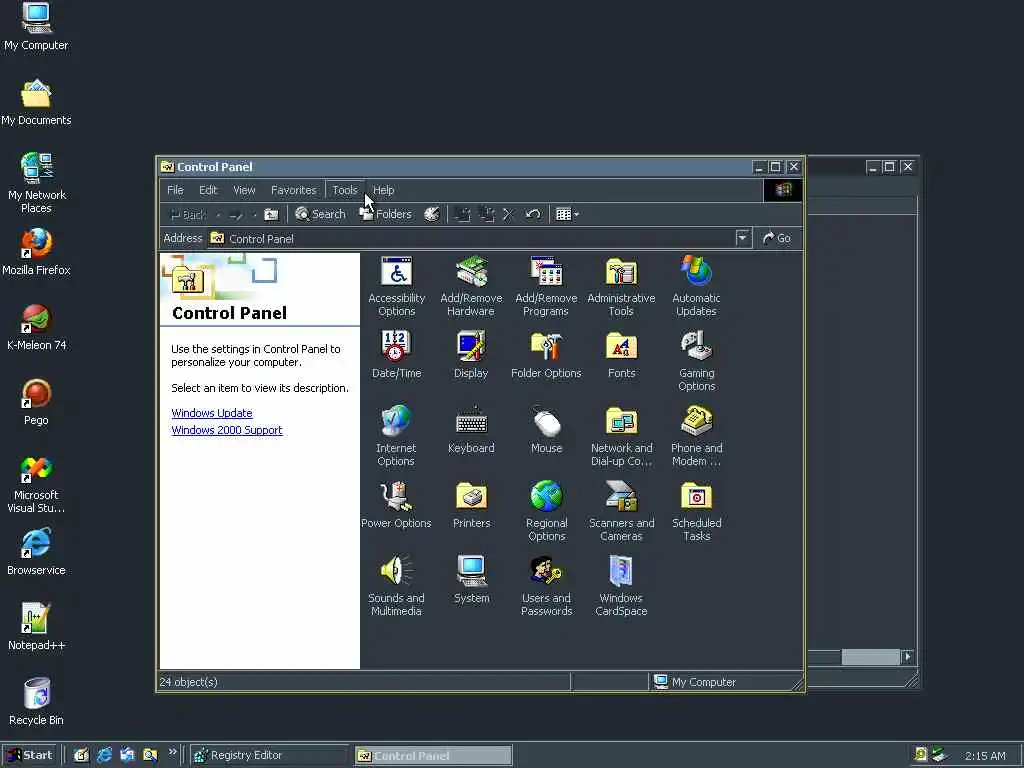Open the Edit menu
Screen dimensions: 1024x768
[x=208, y=190]
